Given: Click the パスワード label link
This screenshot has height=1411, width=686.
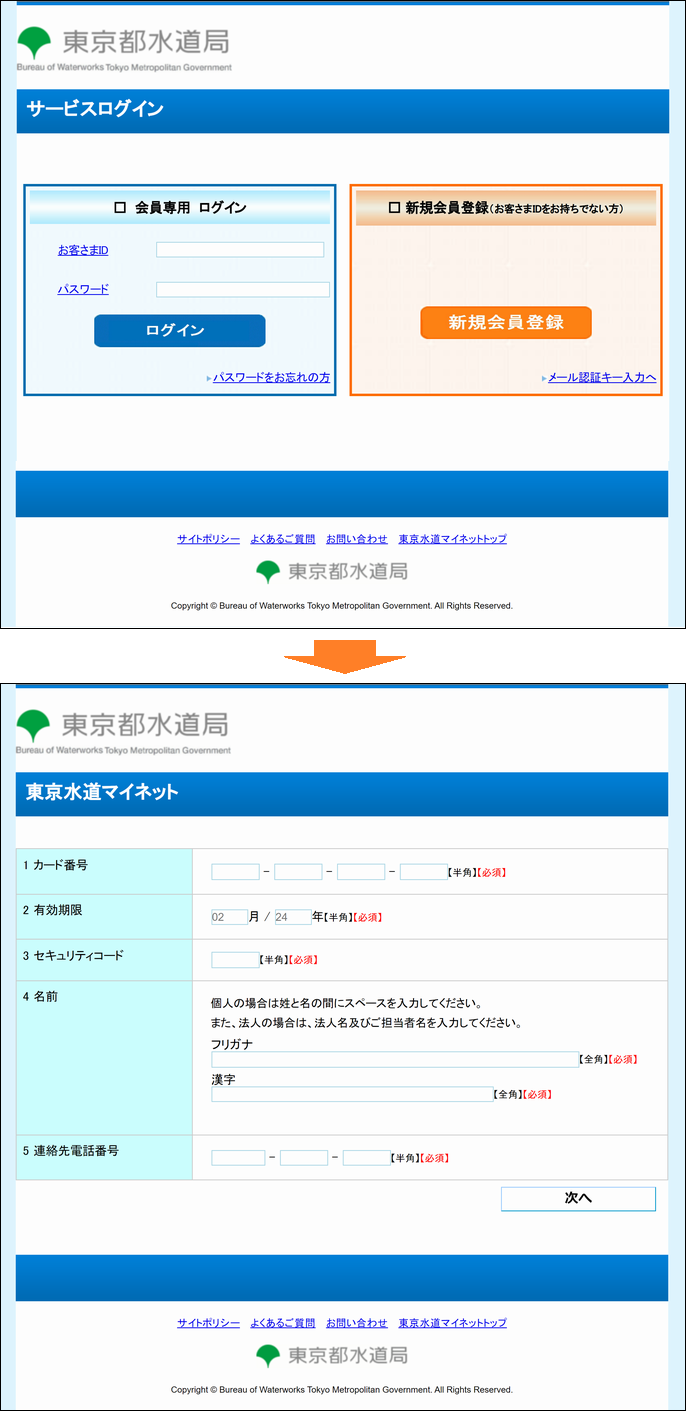Looking at the screenshot, I should point(83,290).
